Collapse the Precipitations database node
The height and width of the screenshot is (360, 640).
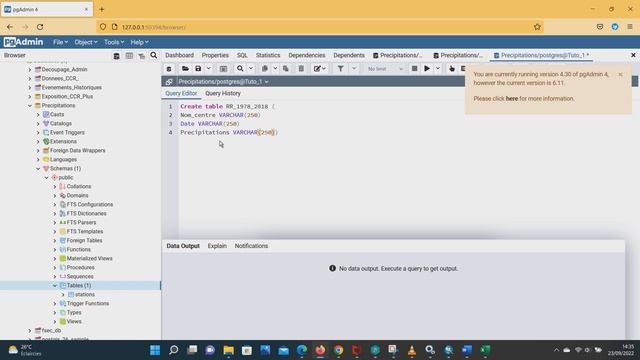click(30, 105)
